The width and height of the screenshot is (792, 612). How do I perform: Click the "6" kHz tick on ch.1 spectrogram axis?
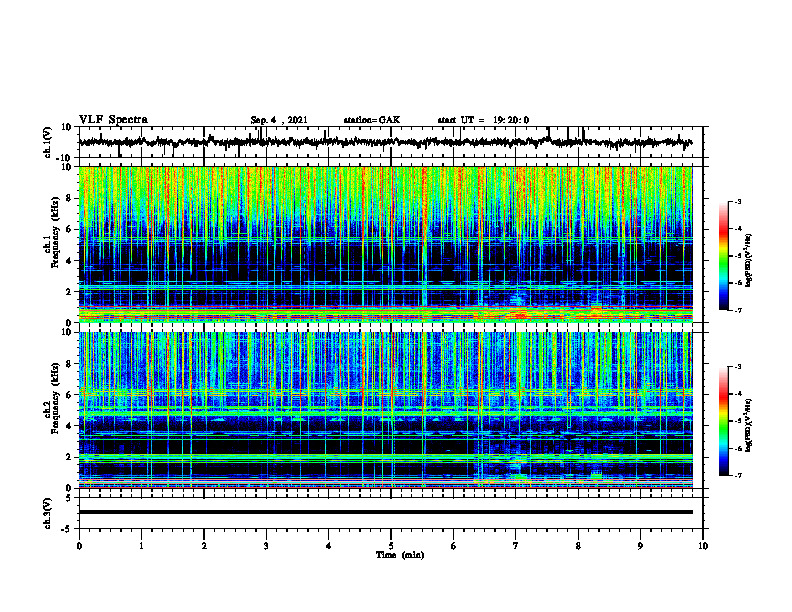[x=70, y=229]
